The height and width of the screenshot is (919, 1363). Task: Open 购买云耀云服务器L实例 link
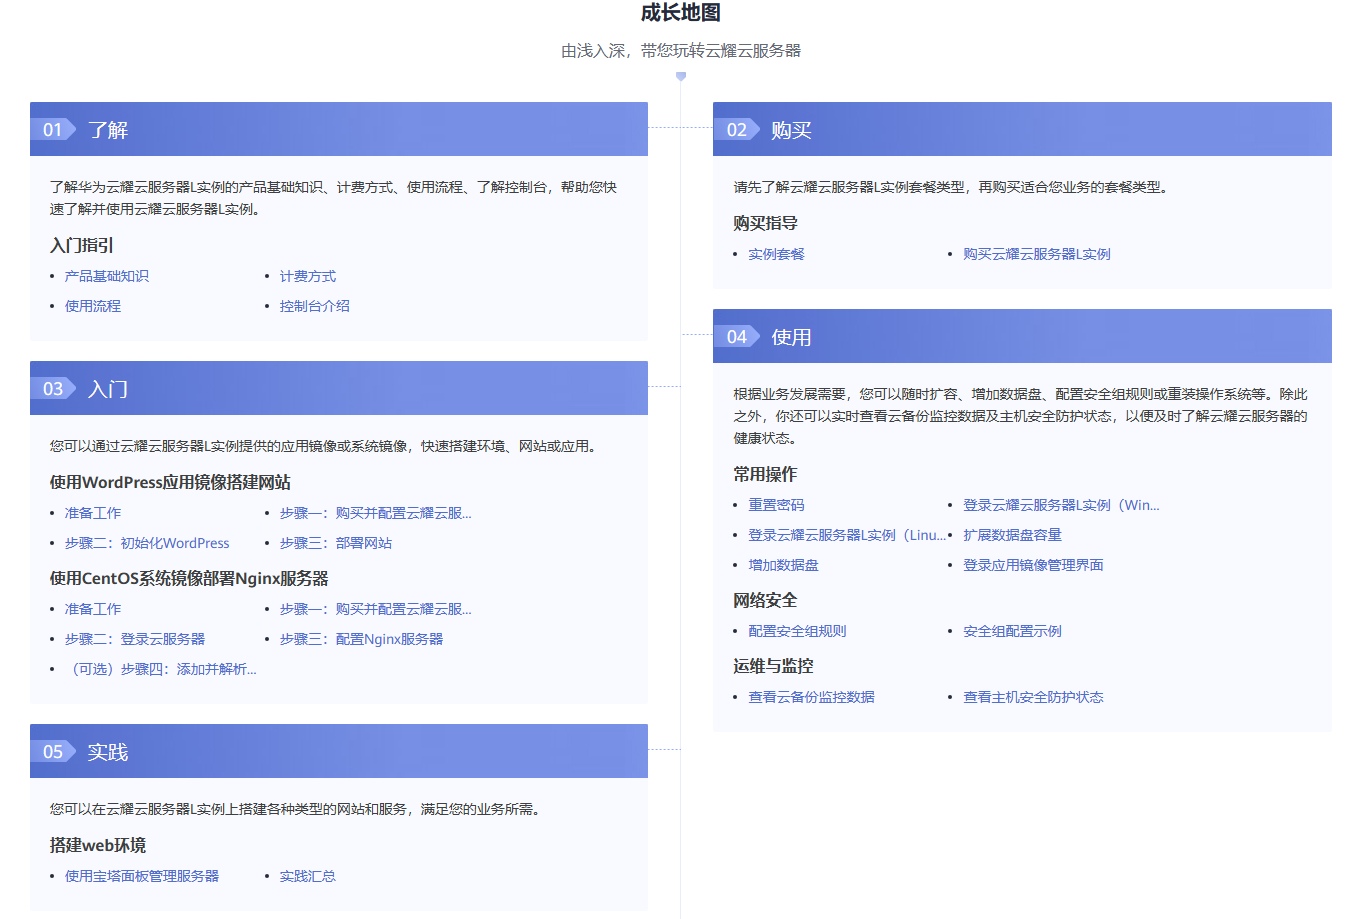pos(1037,254)
